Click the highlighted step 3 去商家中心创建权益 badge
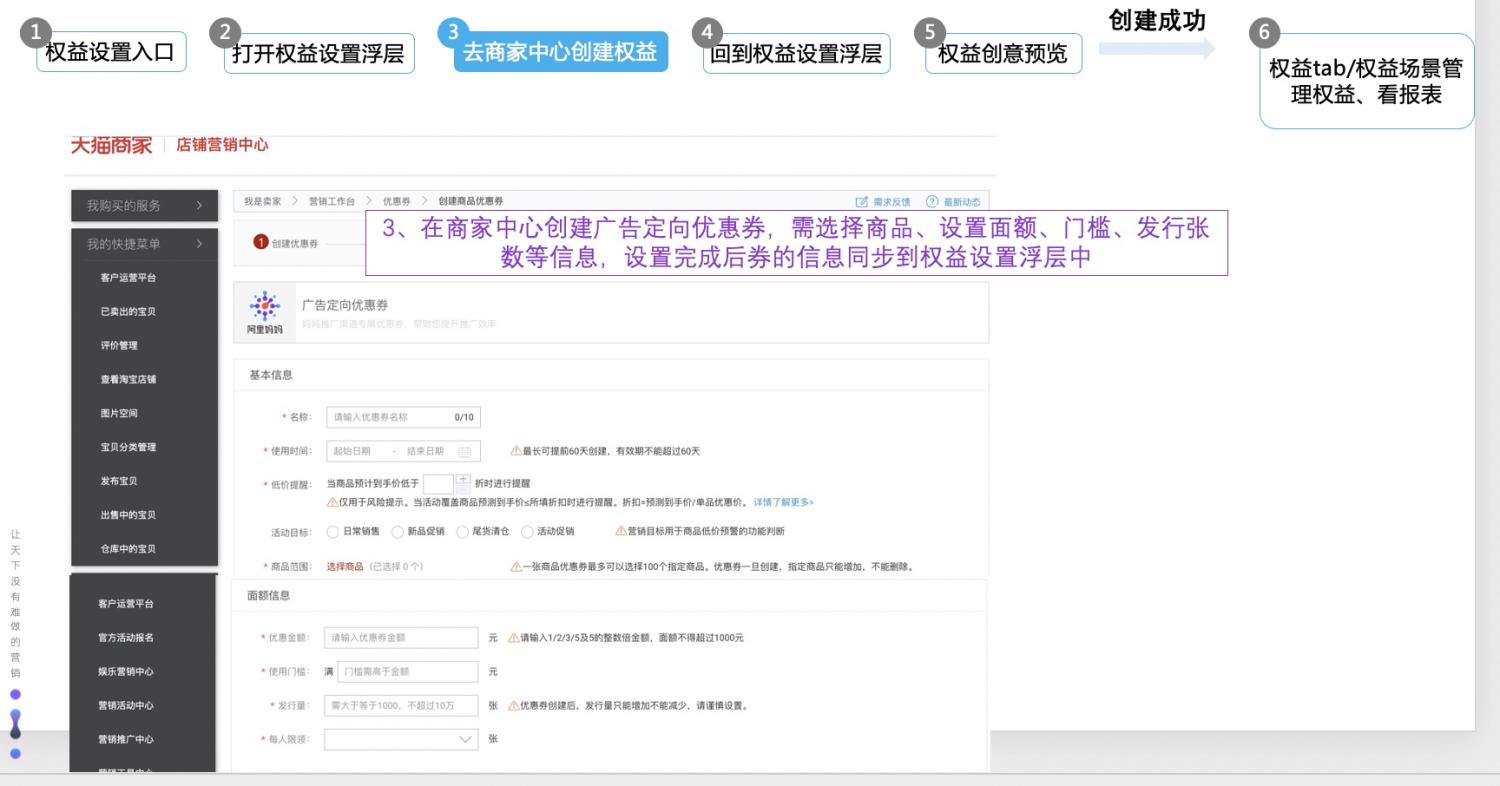Screen dimensions: 1500x786 click(560, 52)
